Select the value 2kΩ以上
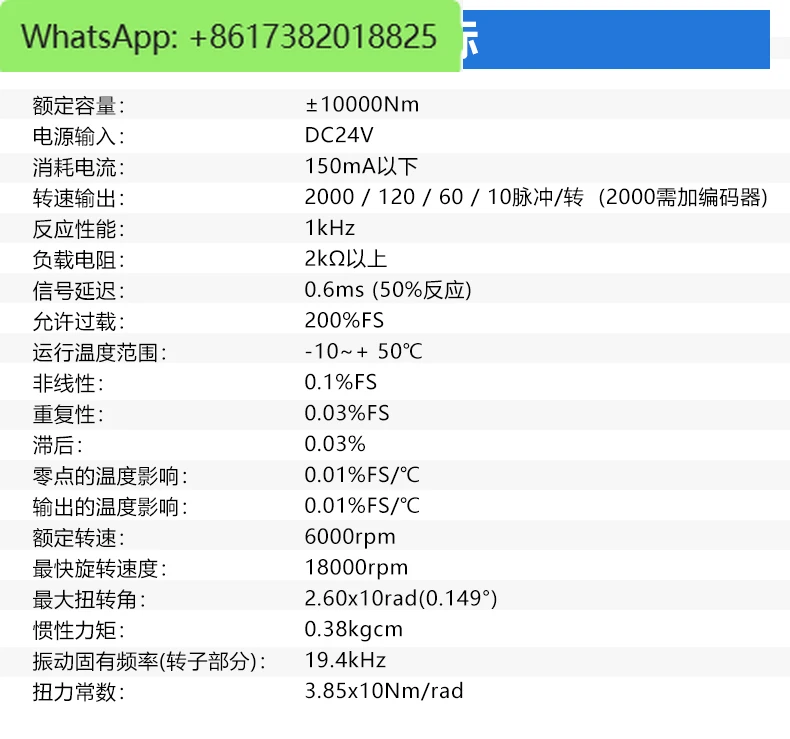This screenshot has height=739, width=790. click(346, 258)
